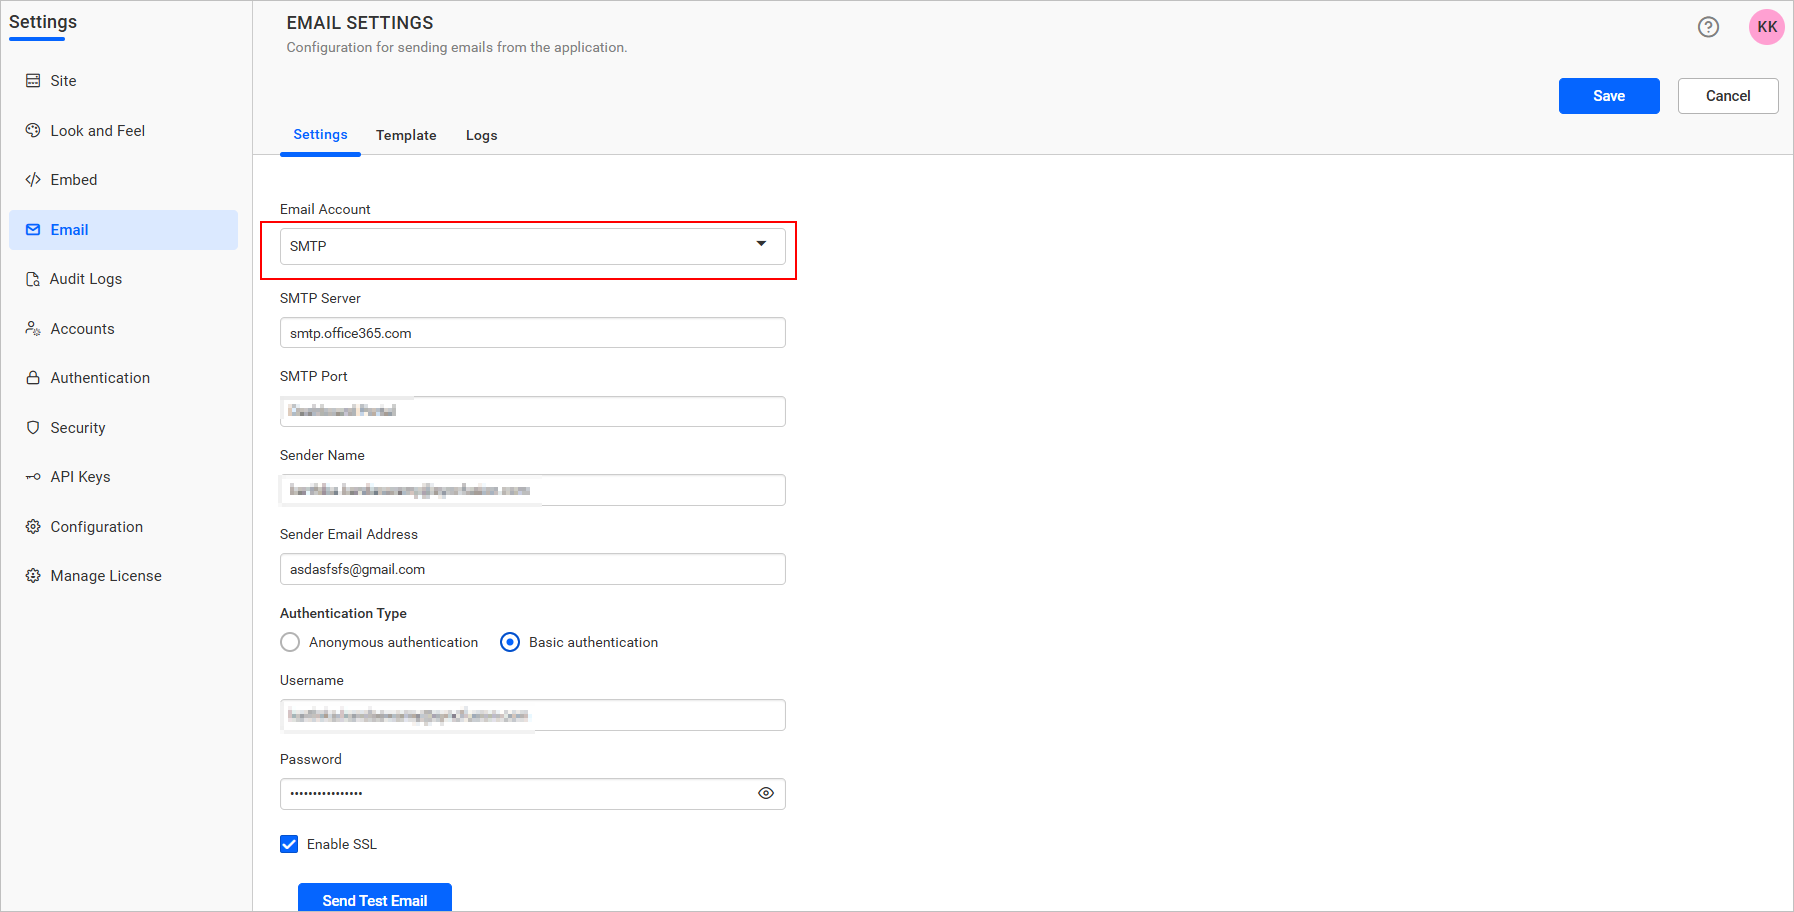Click the help question mark icon
The width and height of the screenshot is (1794, 912).
click(1708, 27)
